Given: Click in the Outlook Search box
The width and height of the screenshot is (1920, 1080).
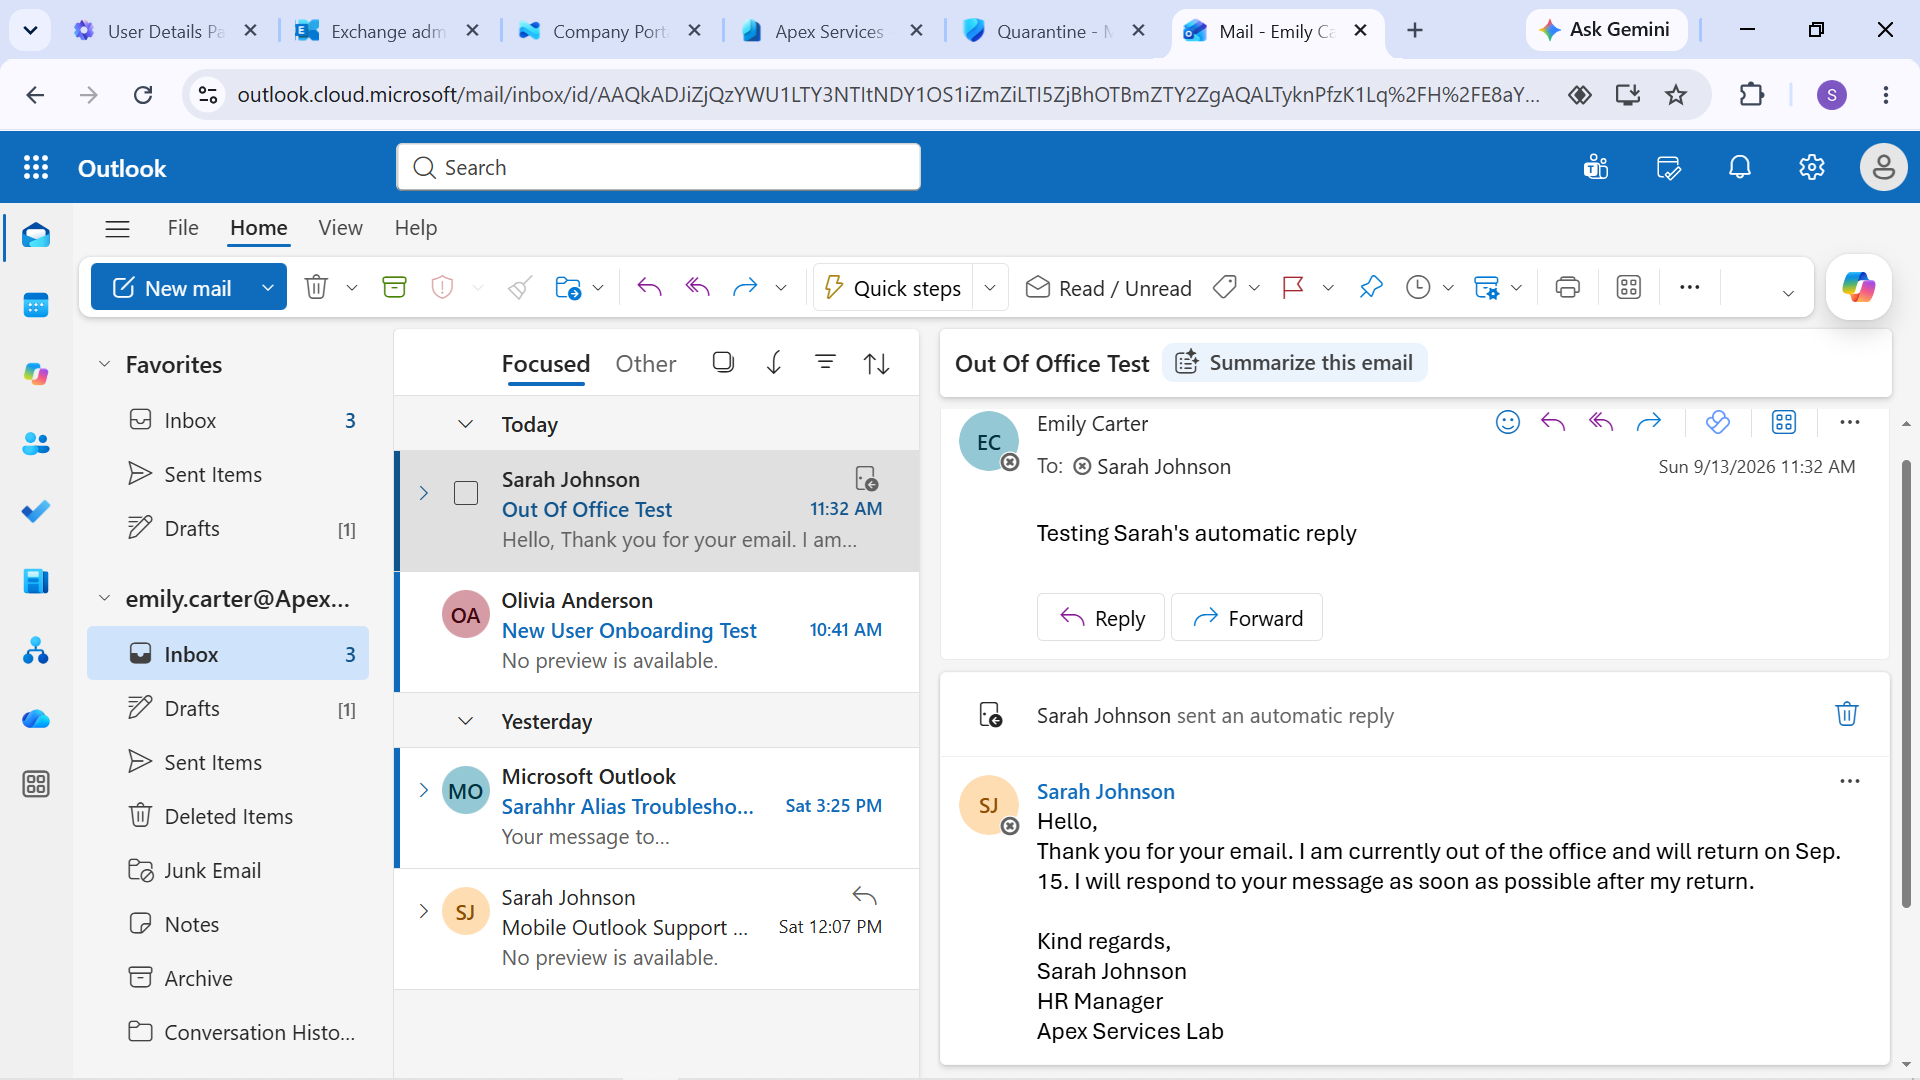Looking at the screenshot, I should tap(658, 167).
